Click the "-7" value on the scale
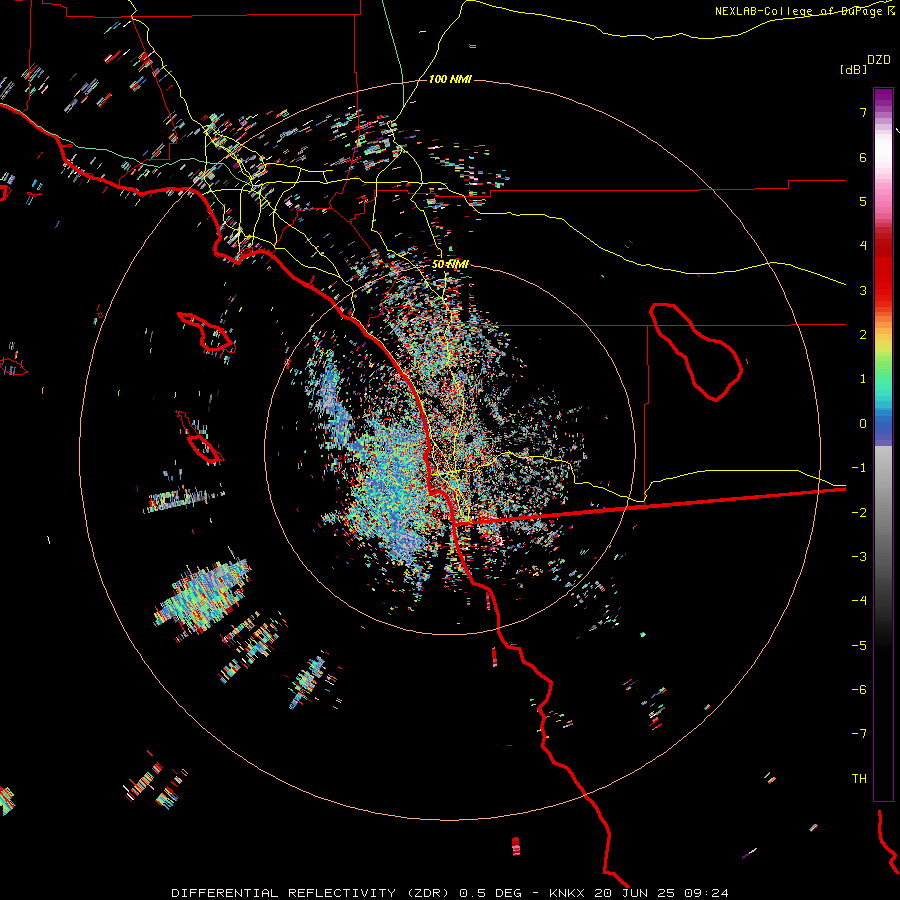The width and height of the screenshot is (900, 900). pyautogui.click(x=859, y=734)
